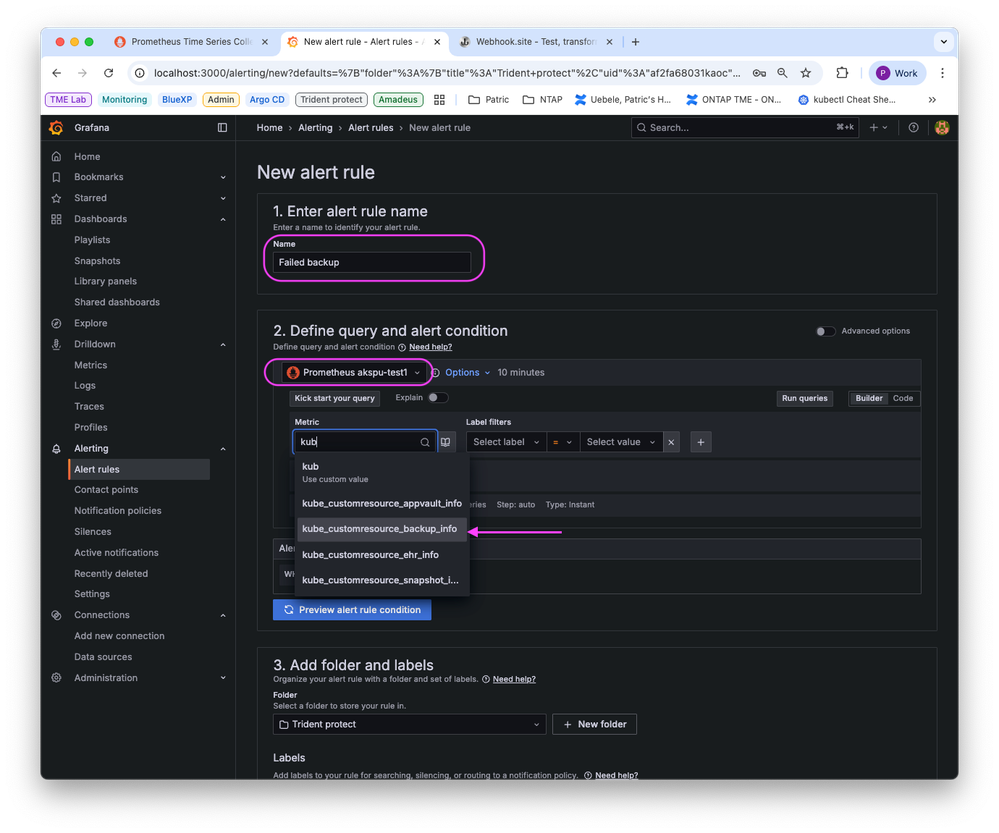The width and height of the screenshot is (999, 833).
Task: Click the Grafana logo icon
Action: pyautogui.click(x=57, y=128)
